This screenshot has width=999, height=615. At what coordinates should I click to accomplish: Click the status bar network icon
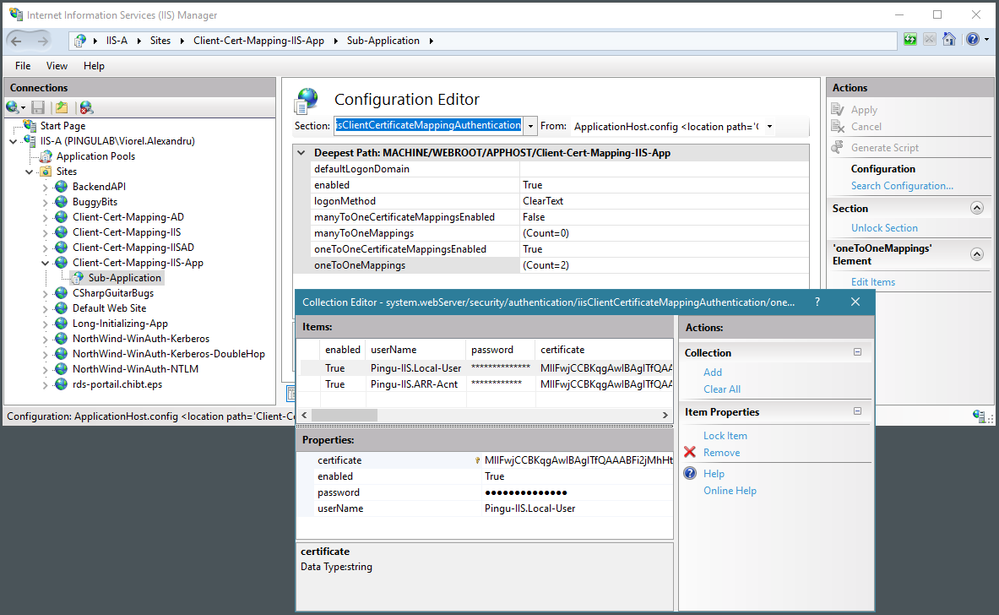(979, 416)
